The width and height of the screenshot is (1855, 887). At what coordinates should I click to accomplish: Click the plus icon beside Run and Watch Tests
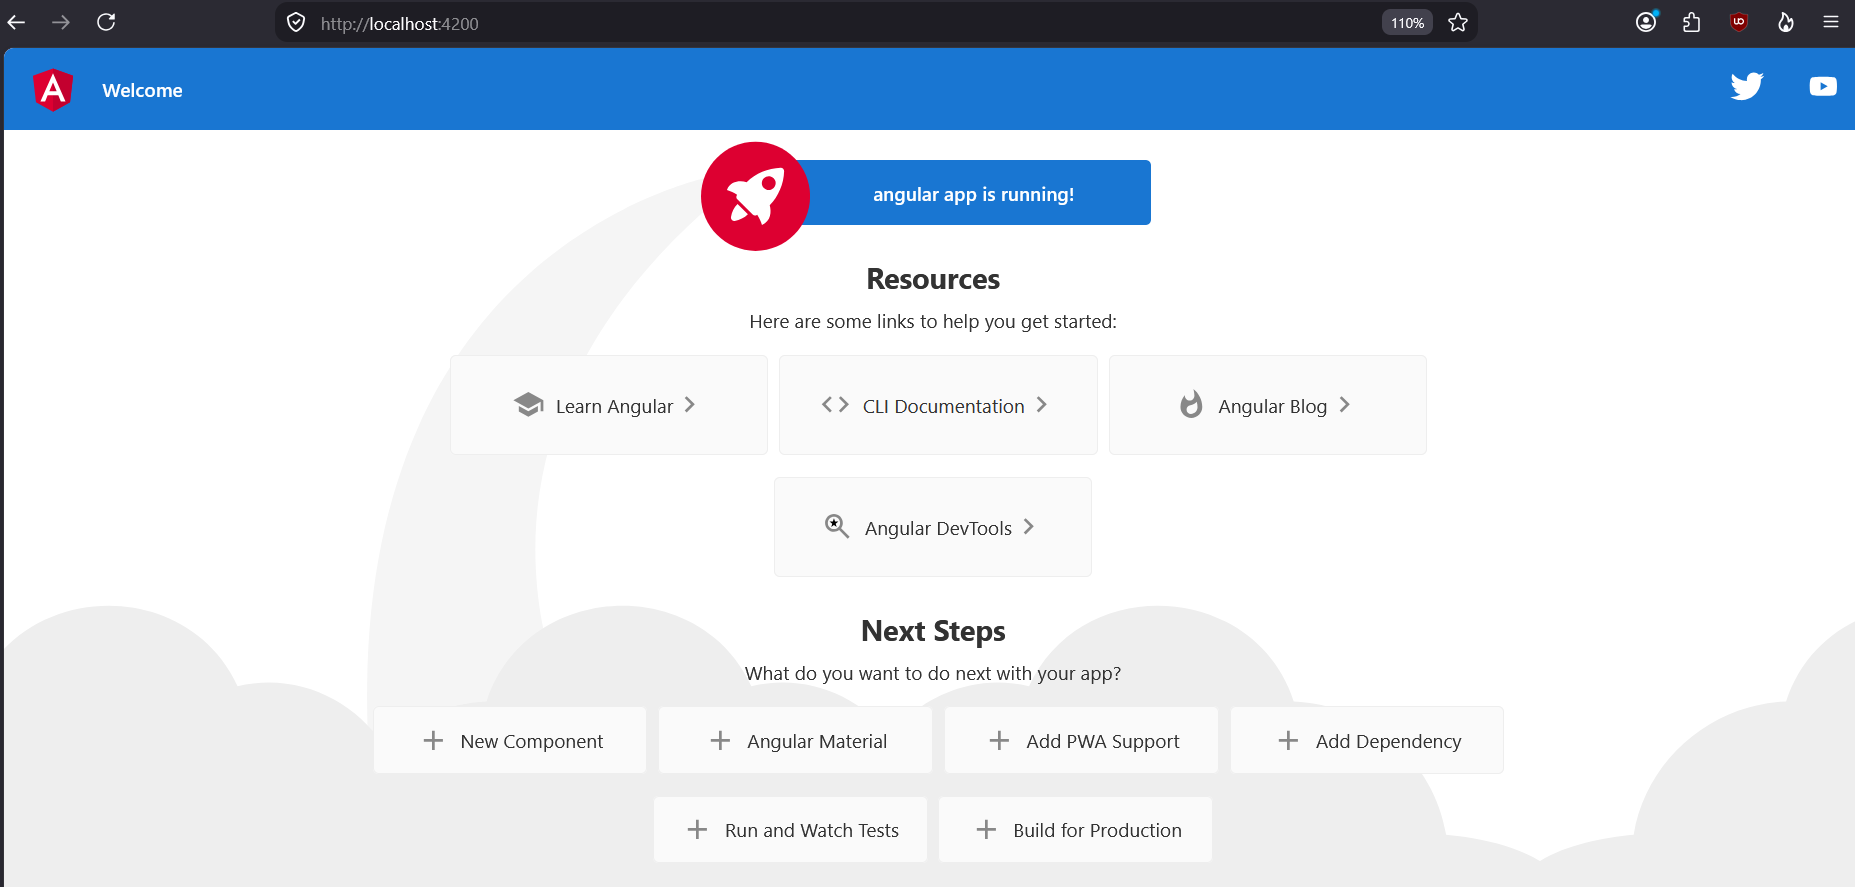click(697, 829)
